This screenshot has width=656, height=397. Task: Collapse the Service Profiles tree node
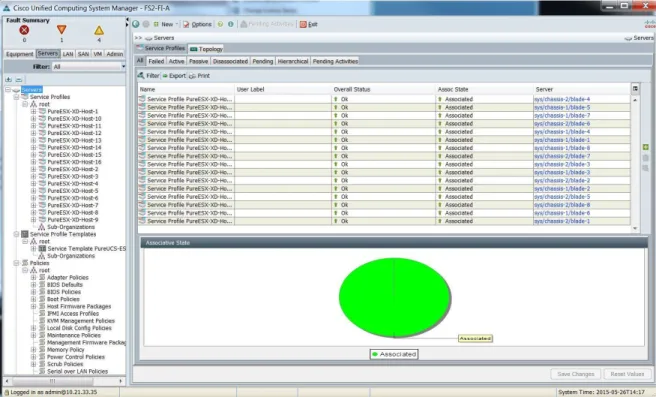click(x=16, y=97)
